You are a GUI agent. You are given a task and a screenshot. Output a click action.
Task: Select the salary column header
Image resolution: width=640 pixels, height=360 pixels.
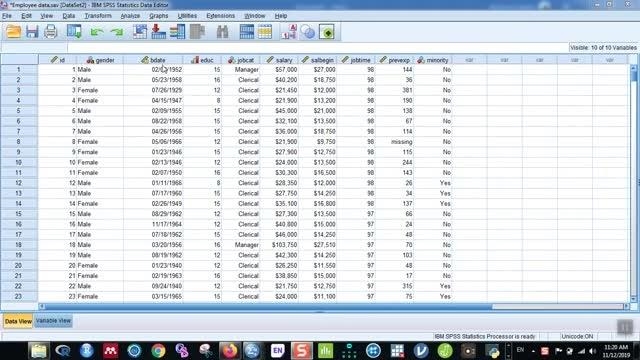point(280,60)
